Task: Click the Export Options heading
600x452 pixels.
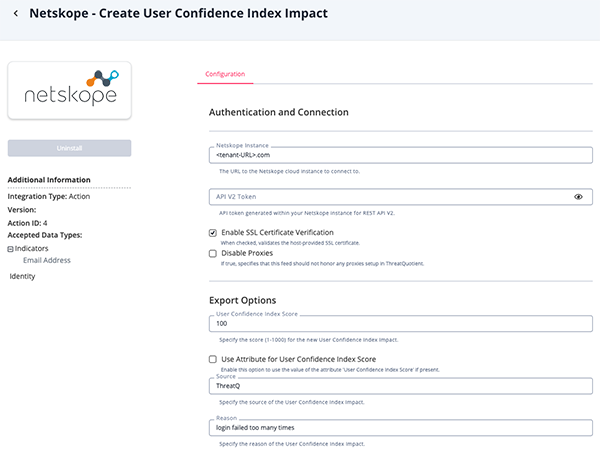Action: coord(243,300)
